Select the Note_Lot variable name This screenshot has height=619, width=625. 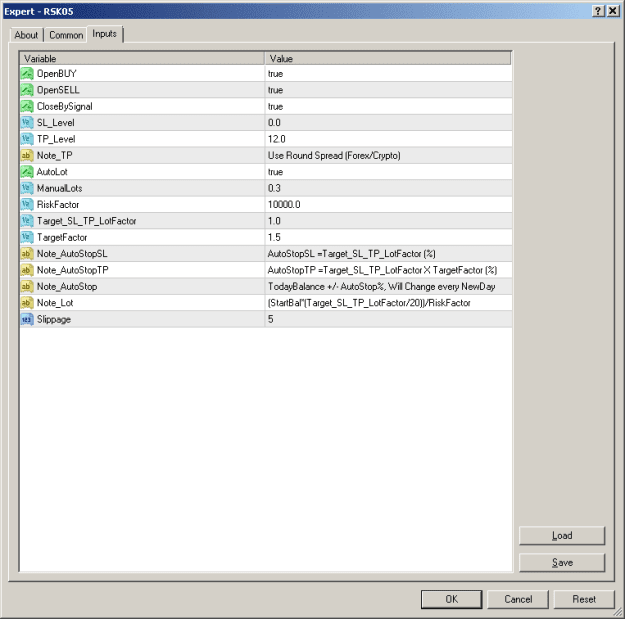pyautogui.click(x=55, y=303)
